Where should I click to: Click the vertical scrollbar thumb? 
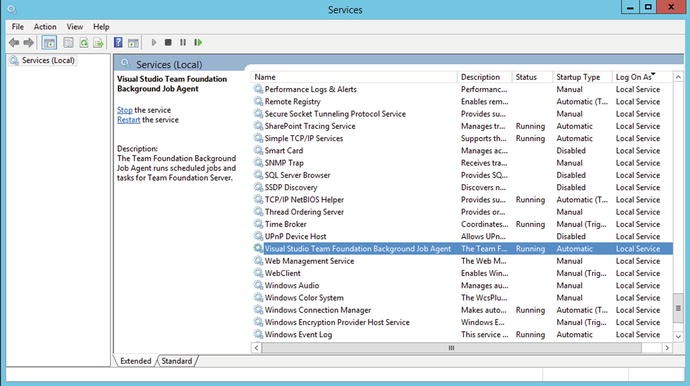tap(678, 309)
